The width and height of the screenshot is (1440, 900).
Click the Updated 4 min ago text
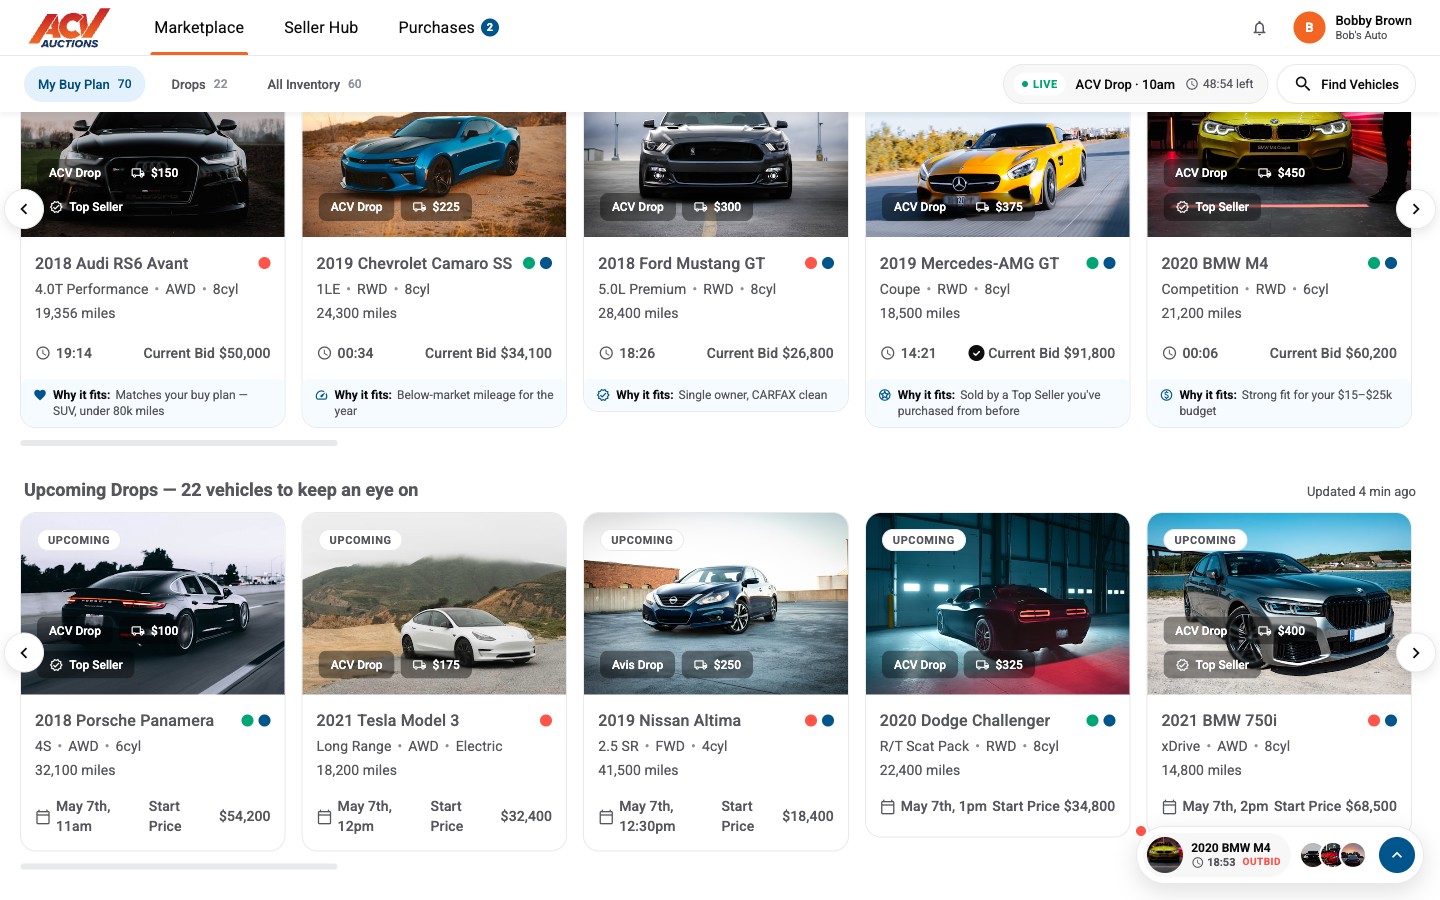point(1361,491)
